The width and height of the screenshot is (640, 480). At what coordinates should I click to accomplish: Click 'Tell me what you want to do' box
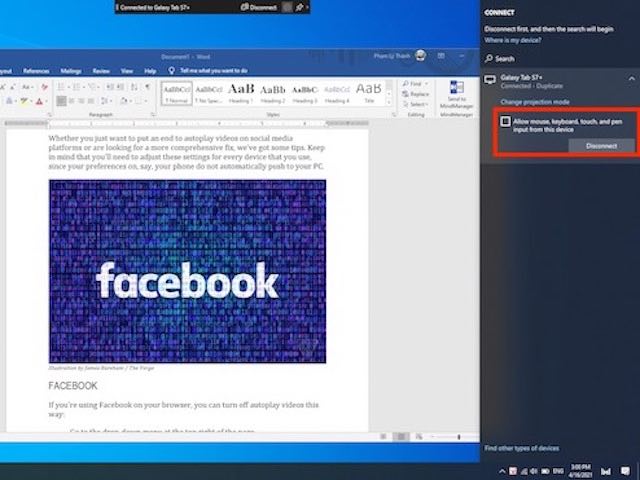coord(213,71)
